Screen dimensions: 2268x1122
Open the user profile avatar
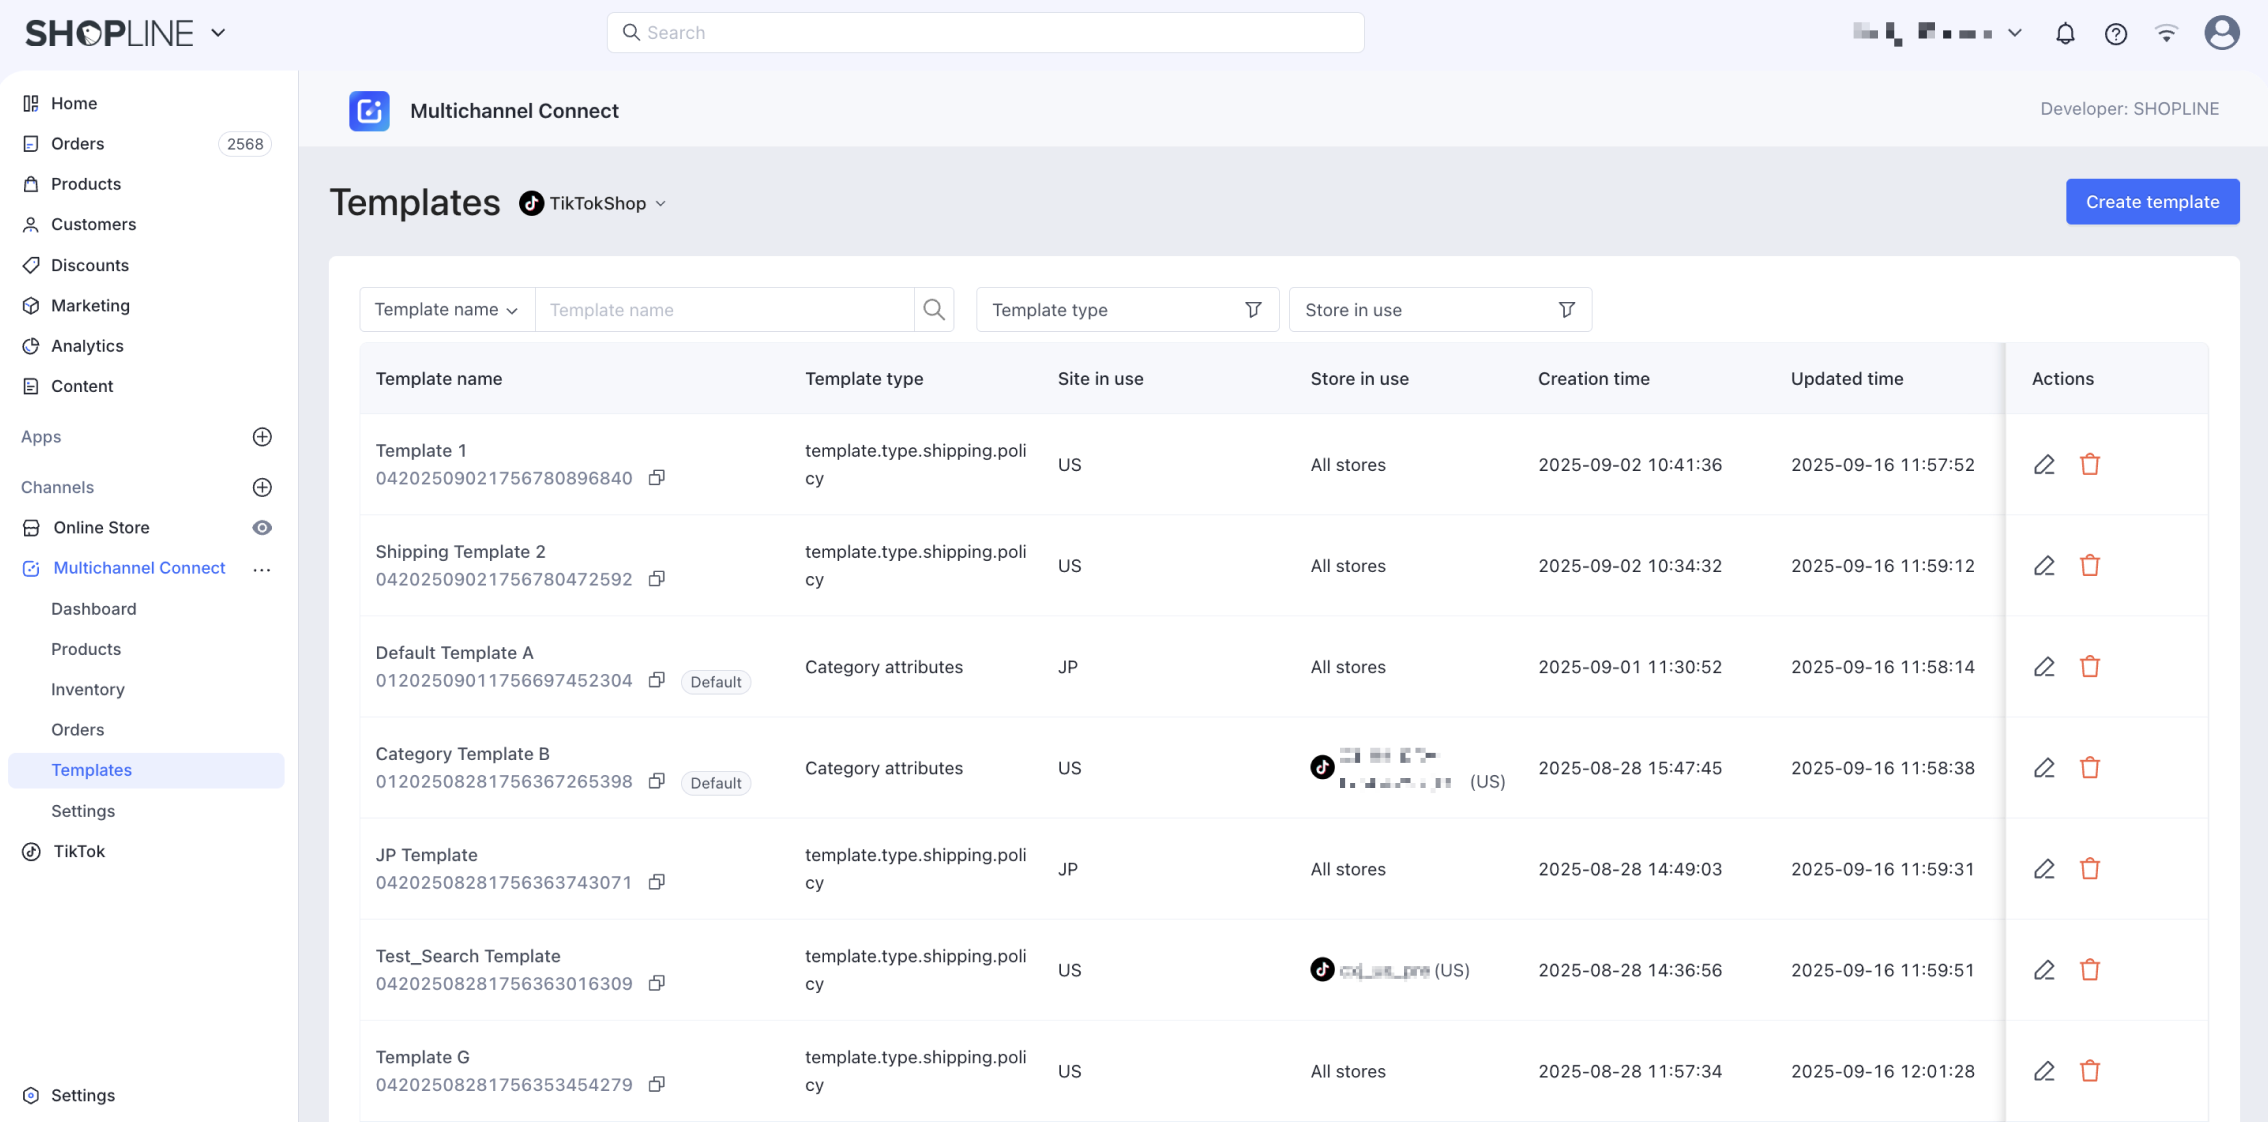(2221, 33)
